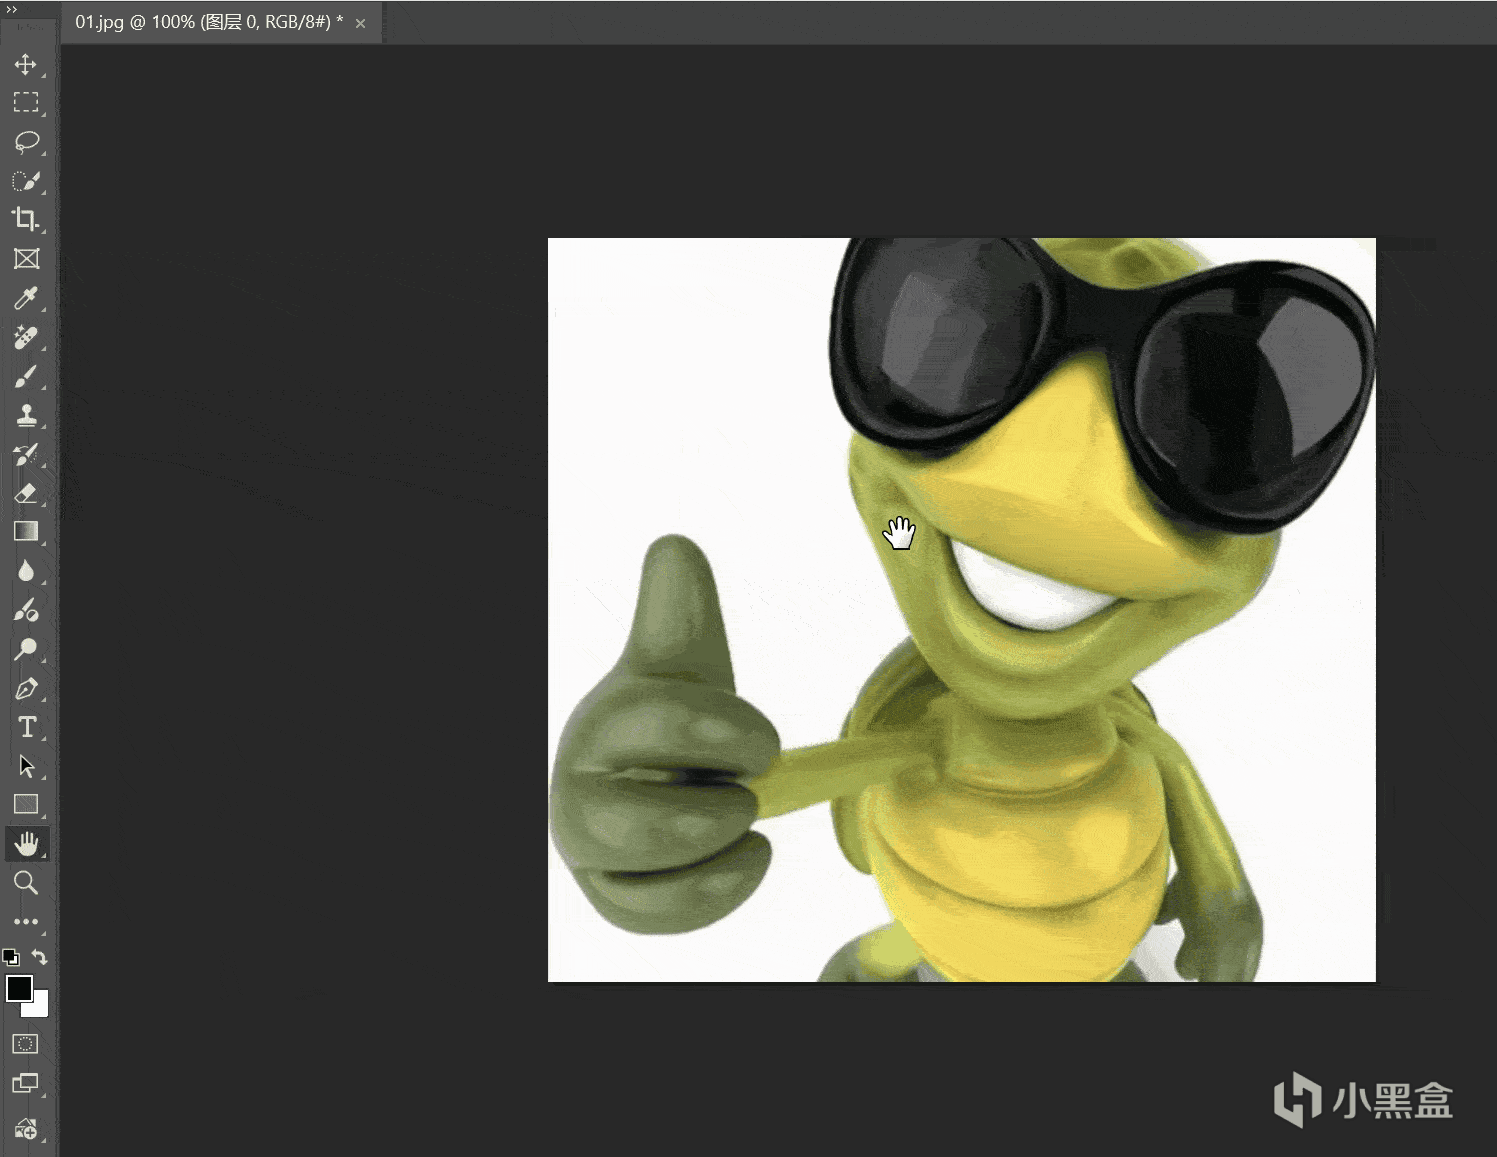Expand the toolbar with double-arrow
The width and height of the screenshot is (1497, 1157).
point(12,9)
